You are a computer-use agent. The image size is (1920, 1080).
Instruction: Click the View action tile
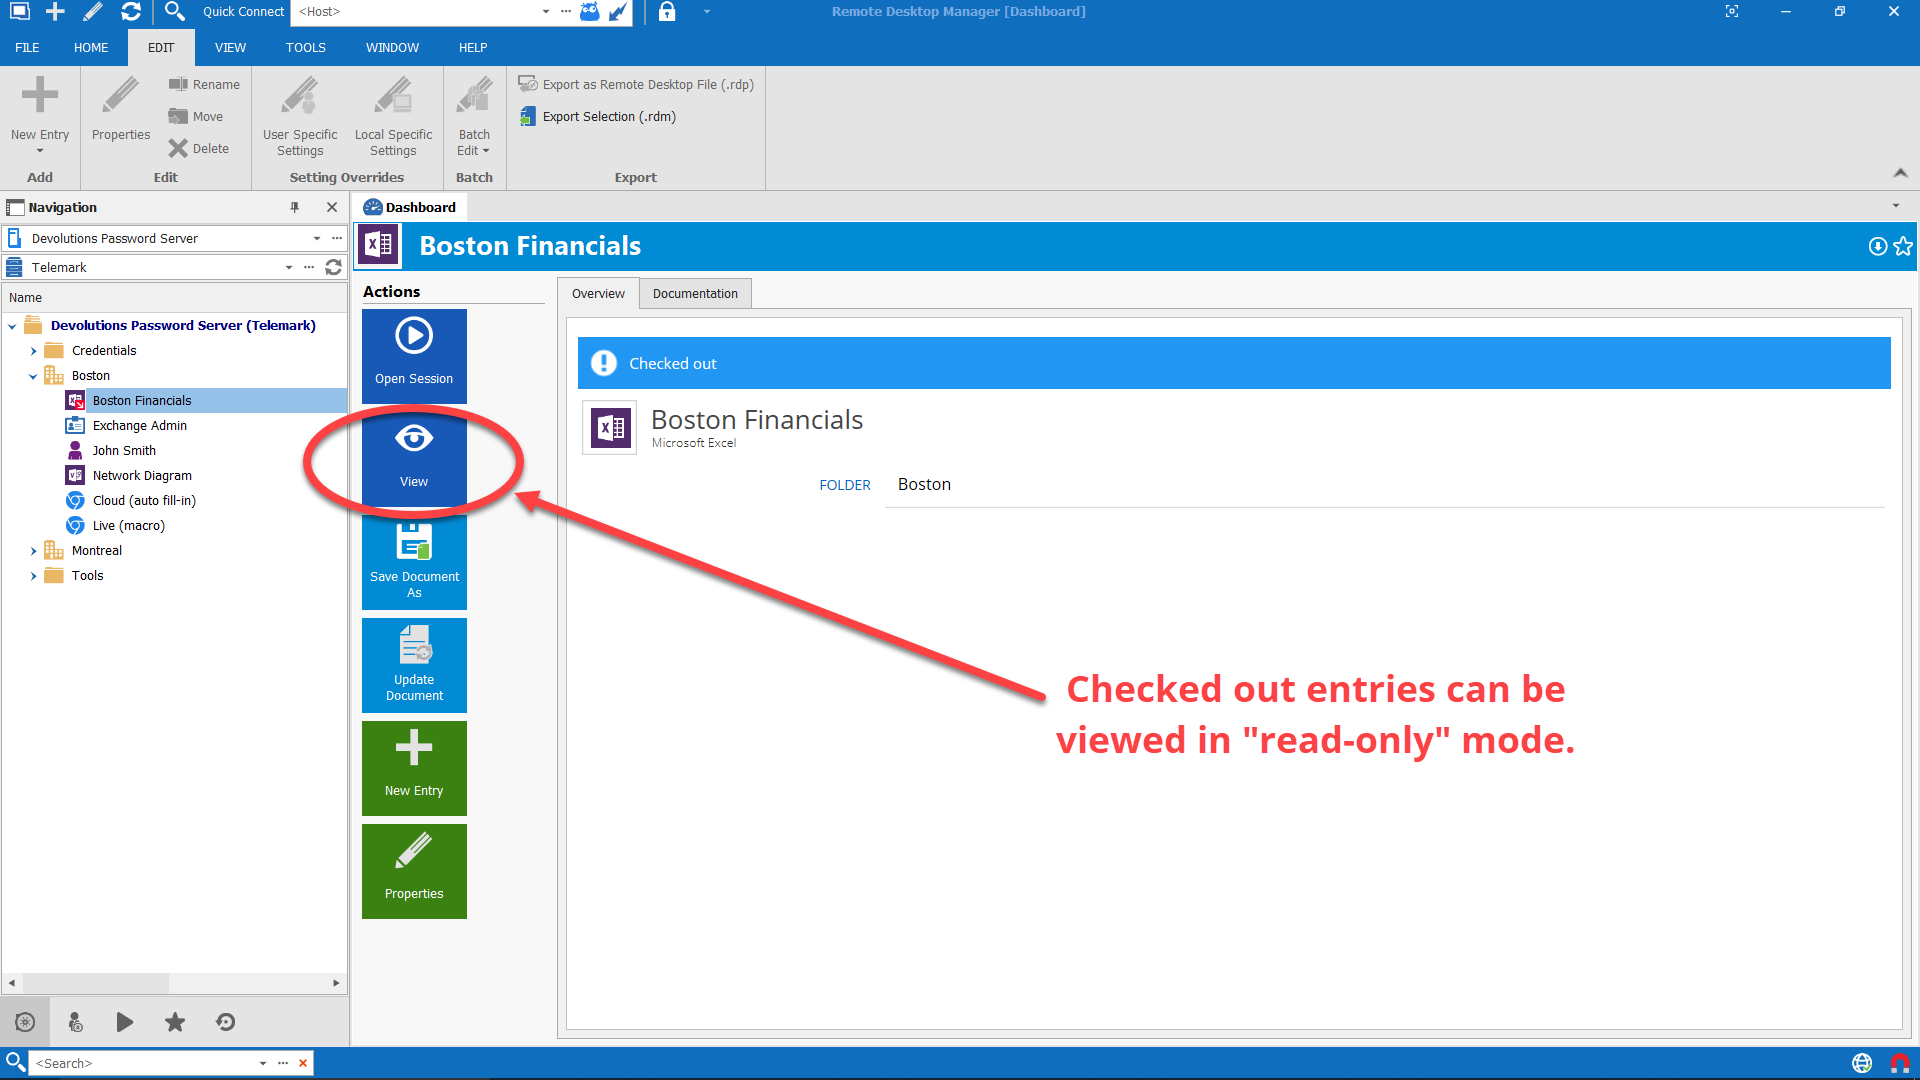tap(414, 459)
